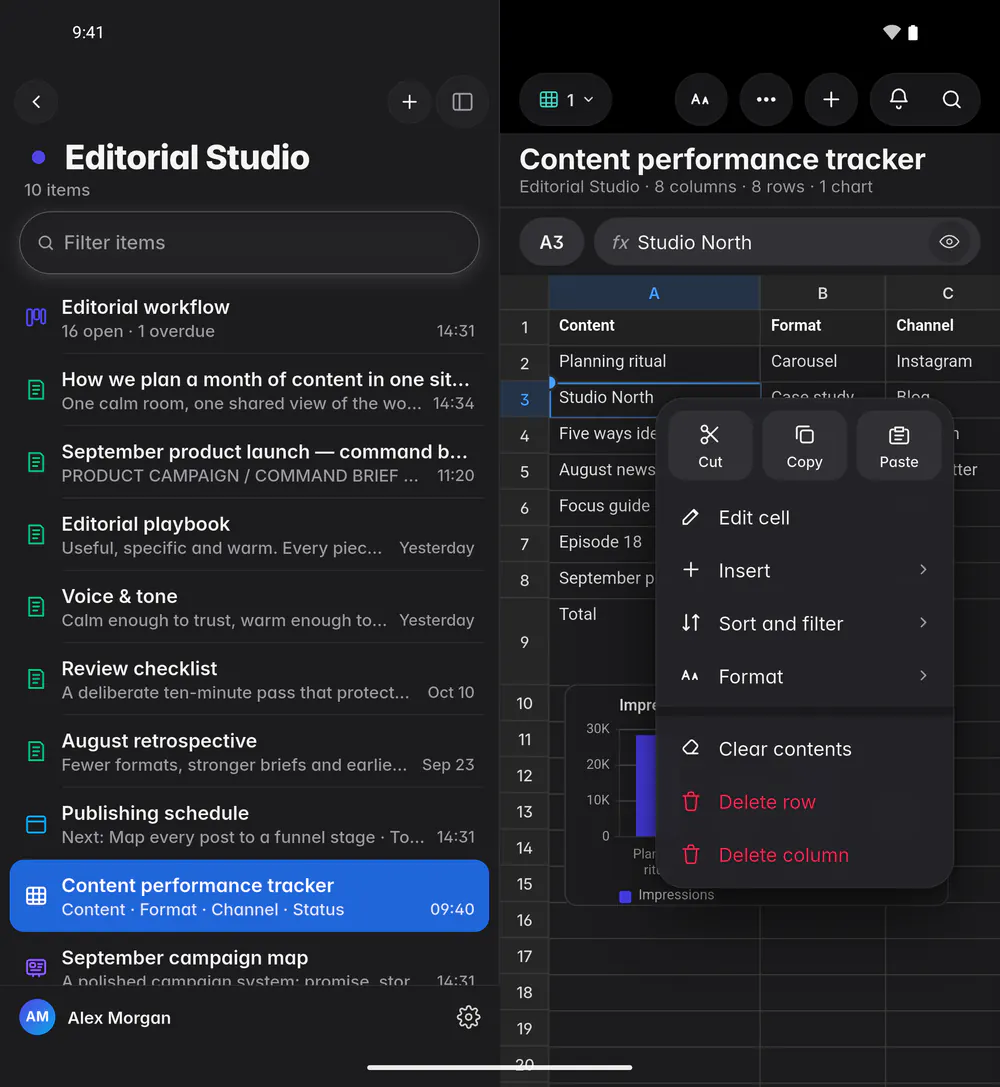Expand the Insert submenu
The width and height of the screenshot is (1000, 1087).
pos(805,571)
